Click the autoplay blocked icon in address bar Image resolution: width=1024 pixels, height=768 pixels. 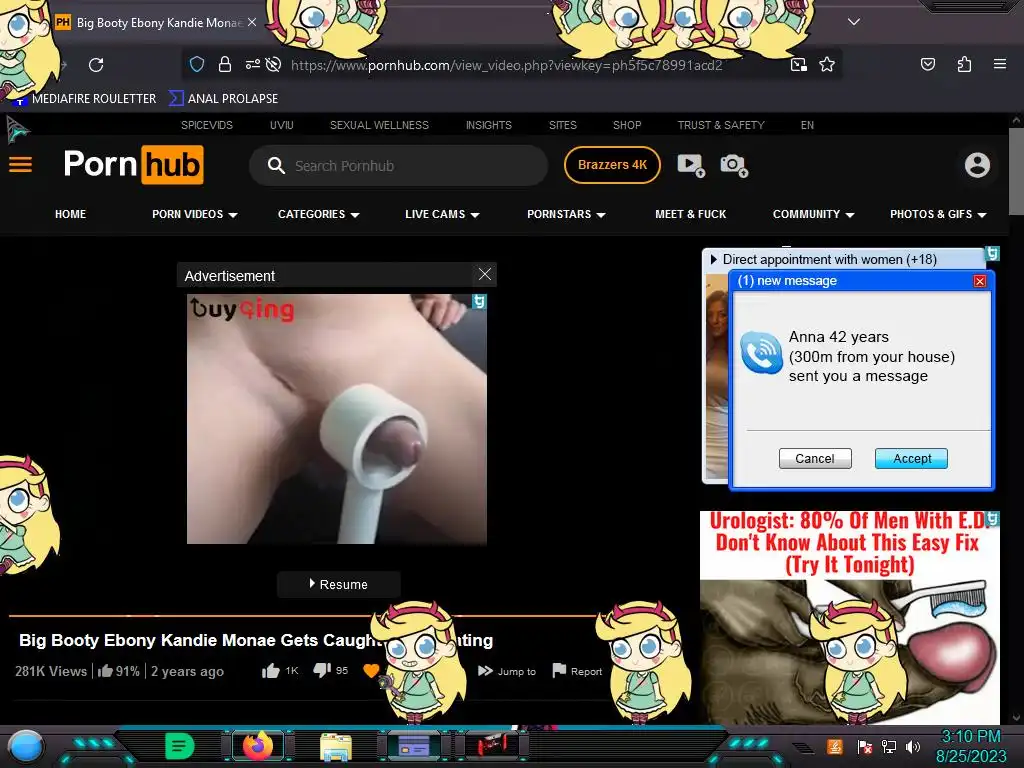click(274, 64)
